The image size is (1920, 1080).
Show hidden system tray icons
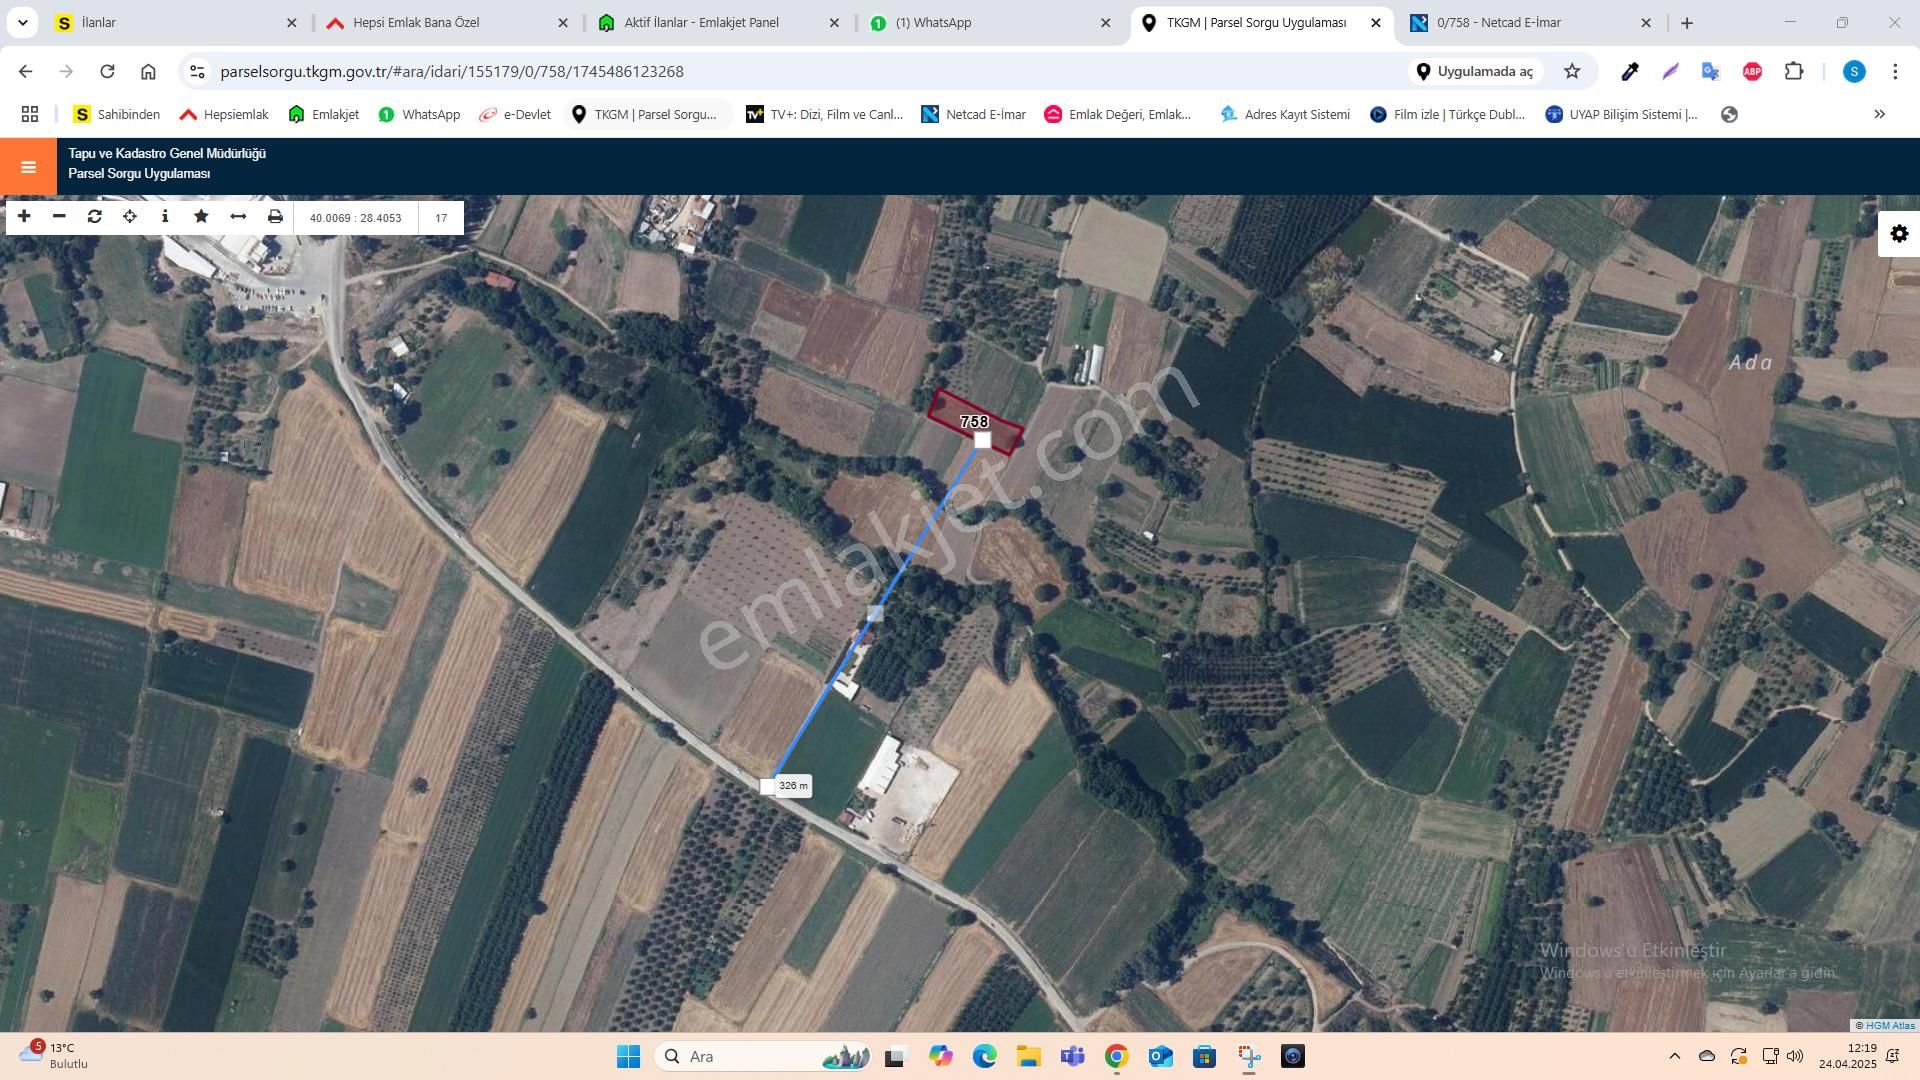[1674, 1056]
